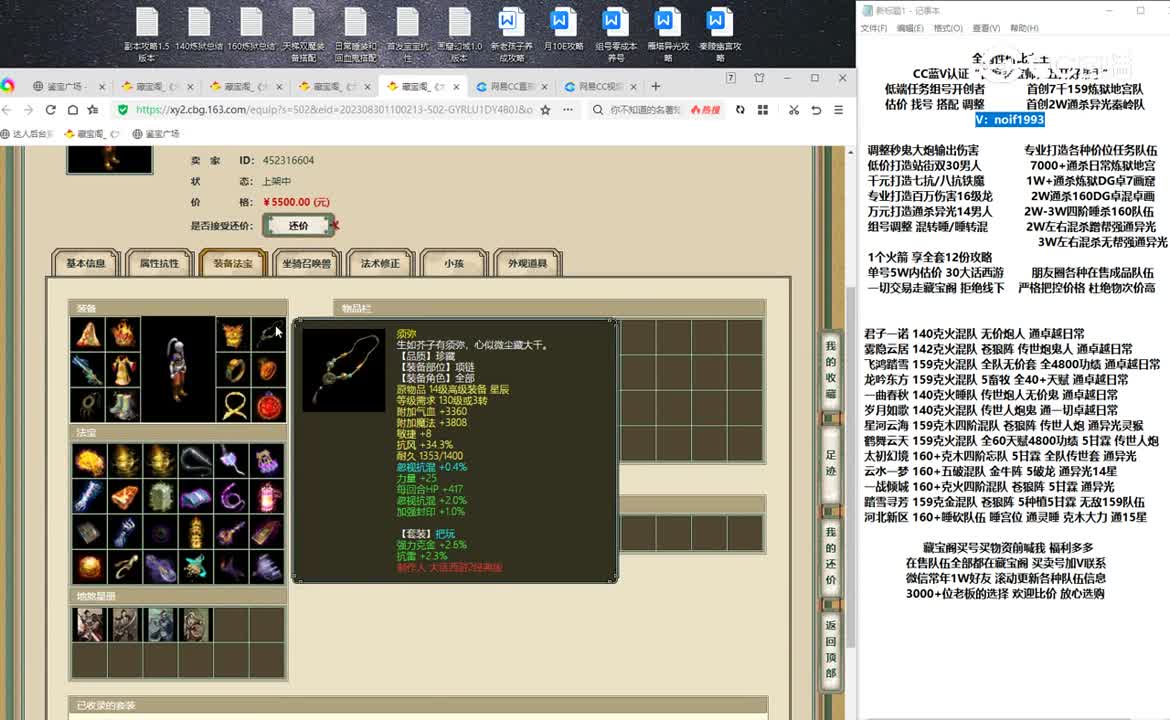Select the 装备法宝 tab
The height and width of the screenshot is (720, 1170).
point(233,263)
